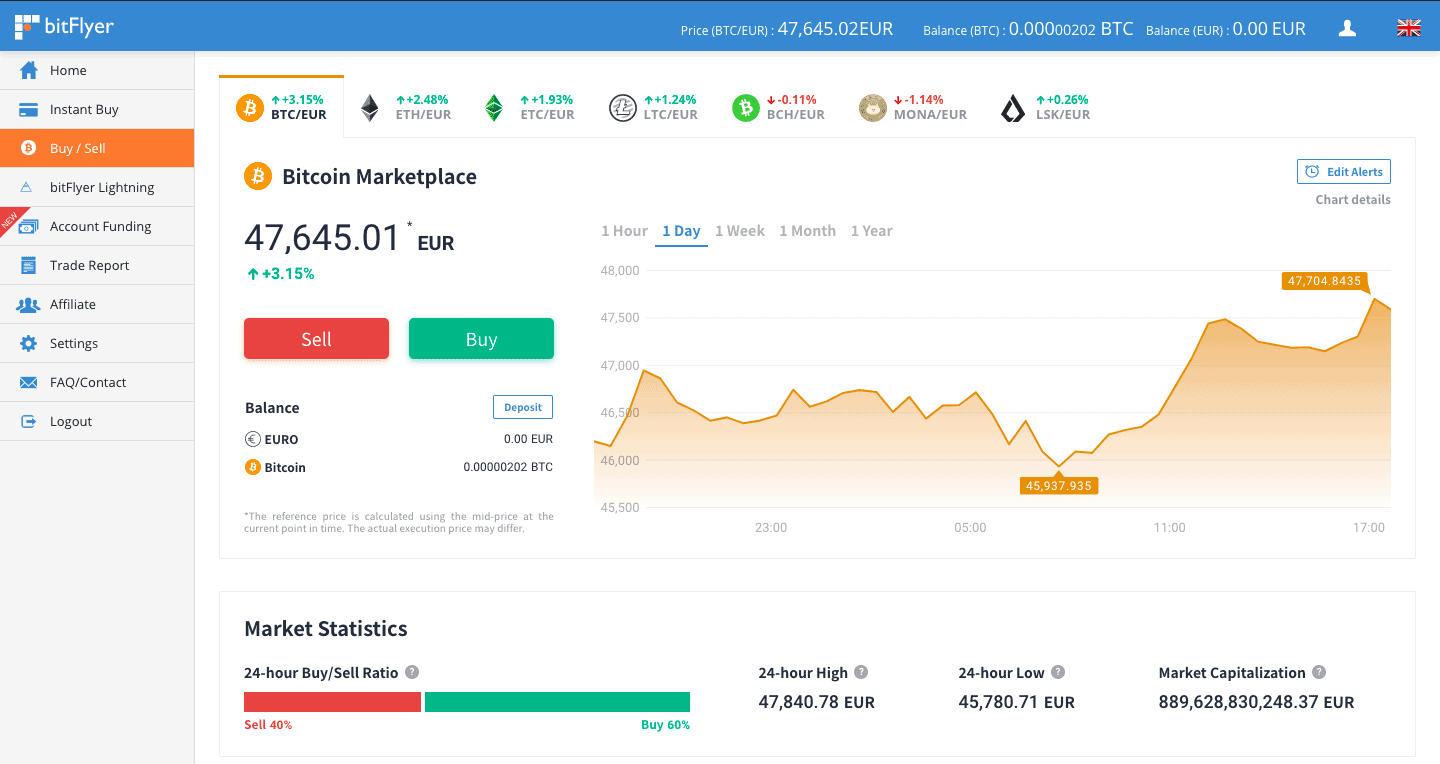Viewport: 1440px width, 764px height.
Task: Set chart range to 1 Year
Action: tap(872, 231)
